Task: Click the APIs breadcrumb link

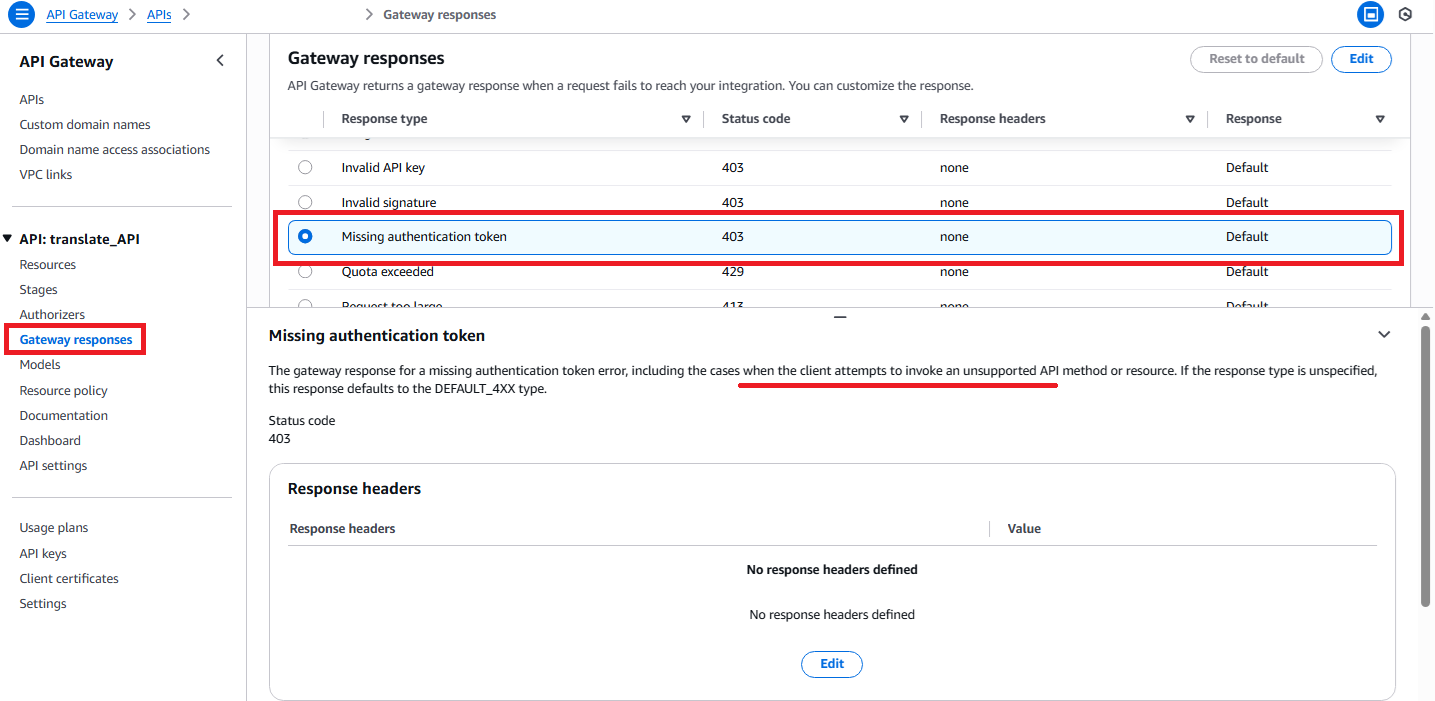Action: [x=159, y=14]
